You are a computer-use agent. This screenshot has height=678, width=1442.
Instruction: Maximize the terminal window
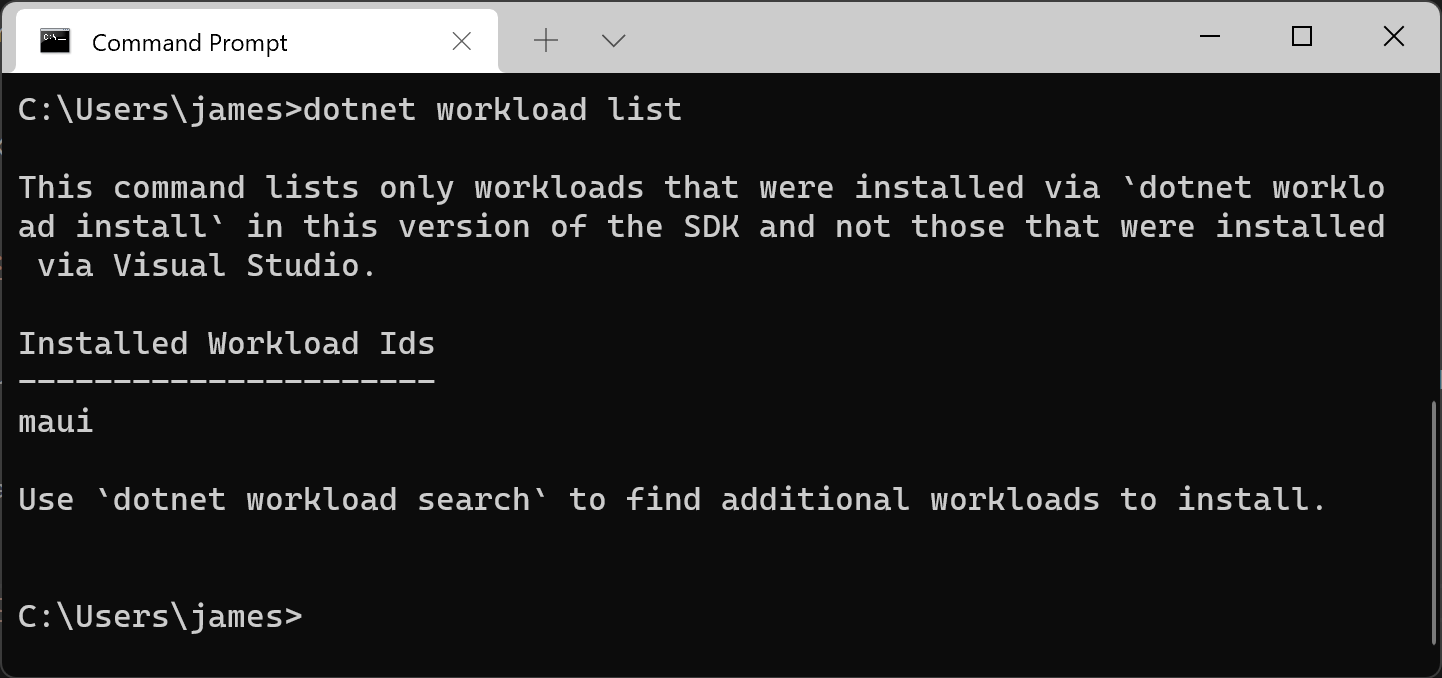1302,37
